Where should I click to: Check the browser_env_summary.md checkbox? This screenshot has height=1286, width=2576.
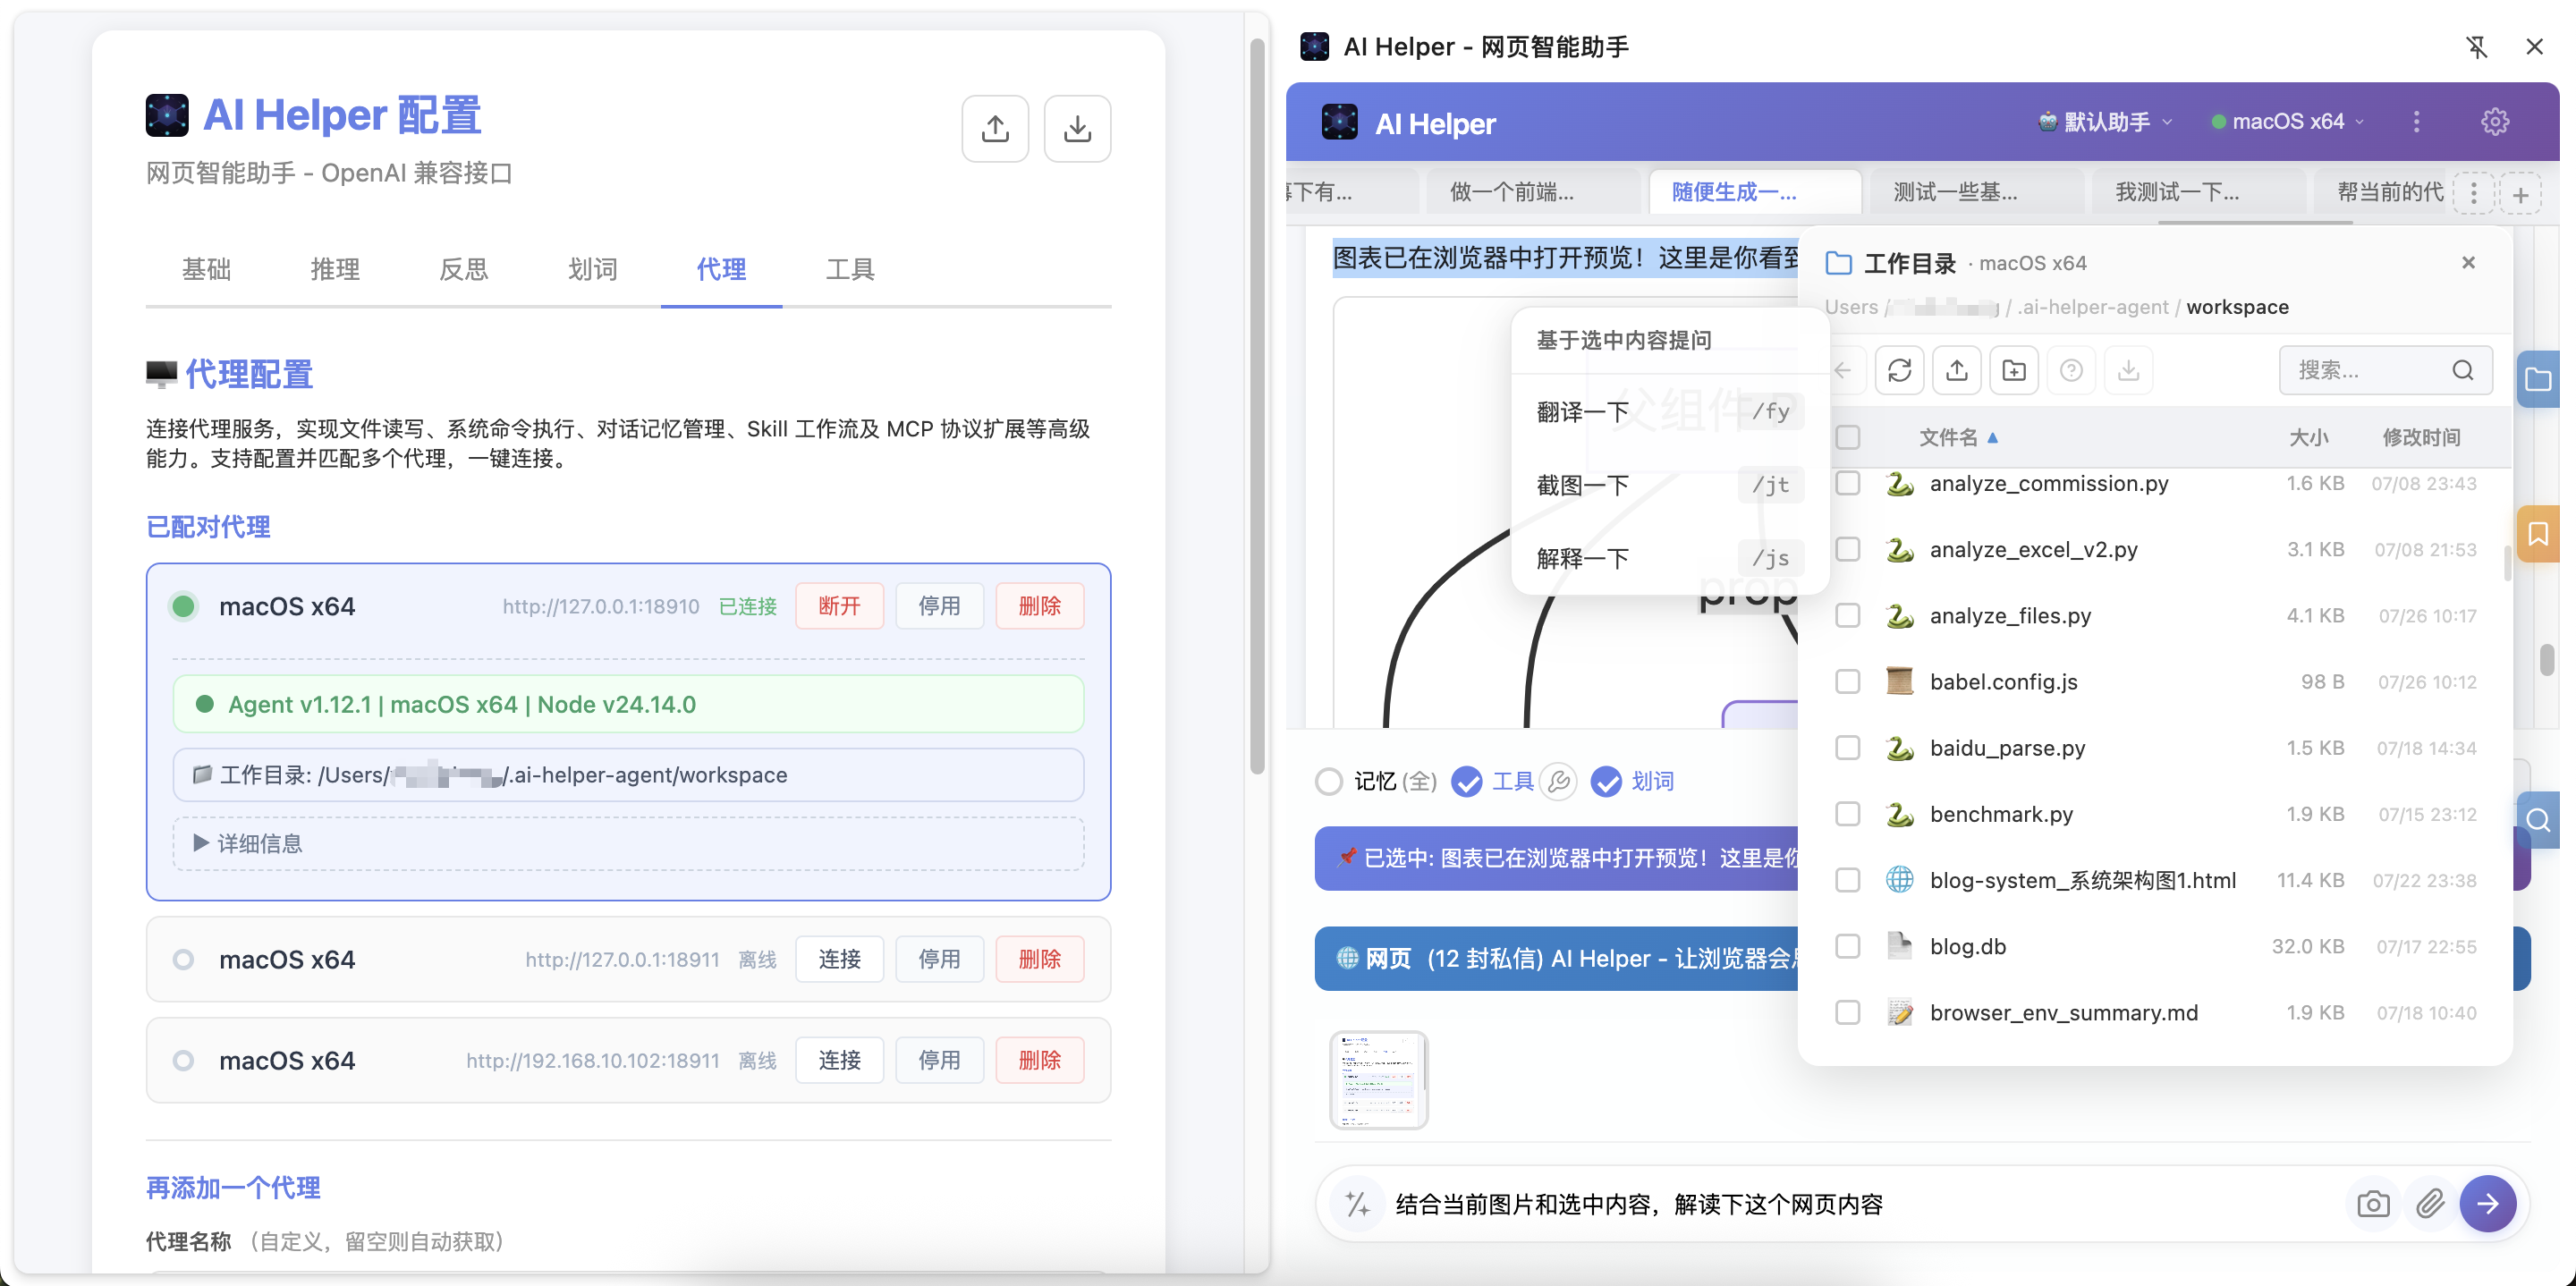1847,1013
